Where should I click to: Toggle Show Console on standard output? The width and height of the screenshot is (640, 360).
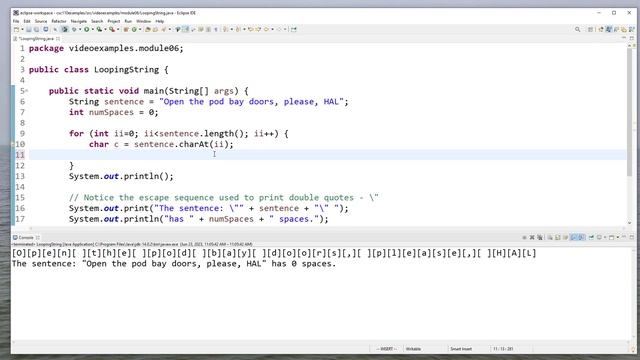(573, 237)
